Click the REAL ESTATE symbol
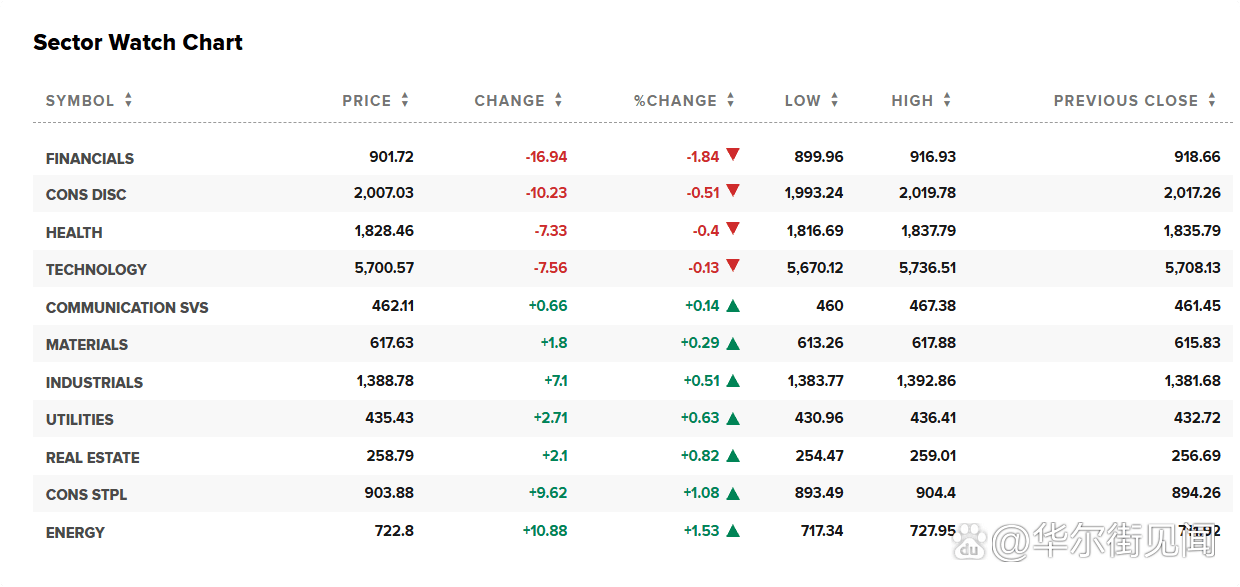 coord(93,458)
